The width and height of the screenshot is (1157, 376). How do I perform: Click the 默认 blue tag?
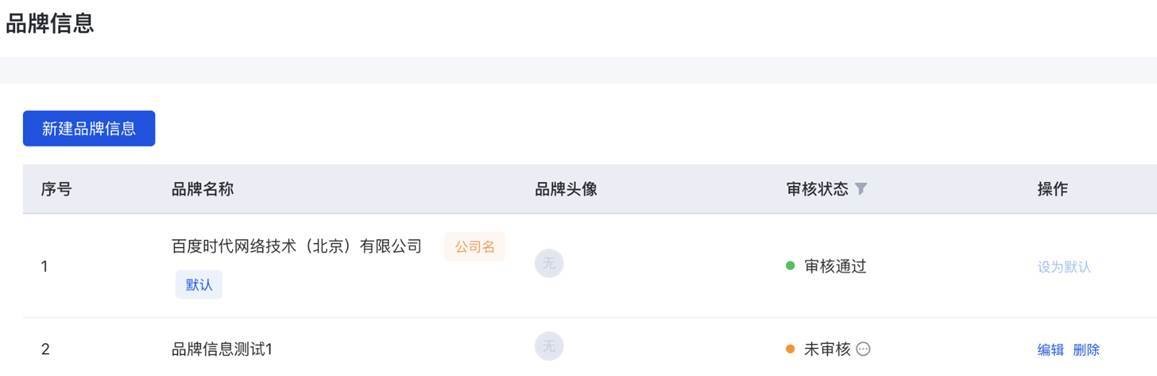tap(198, 285)
